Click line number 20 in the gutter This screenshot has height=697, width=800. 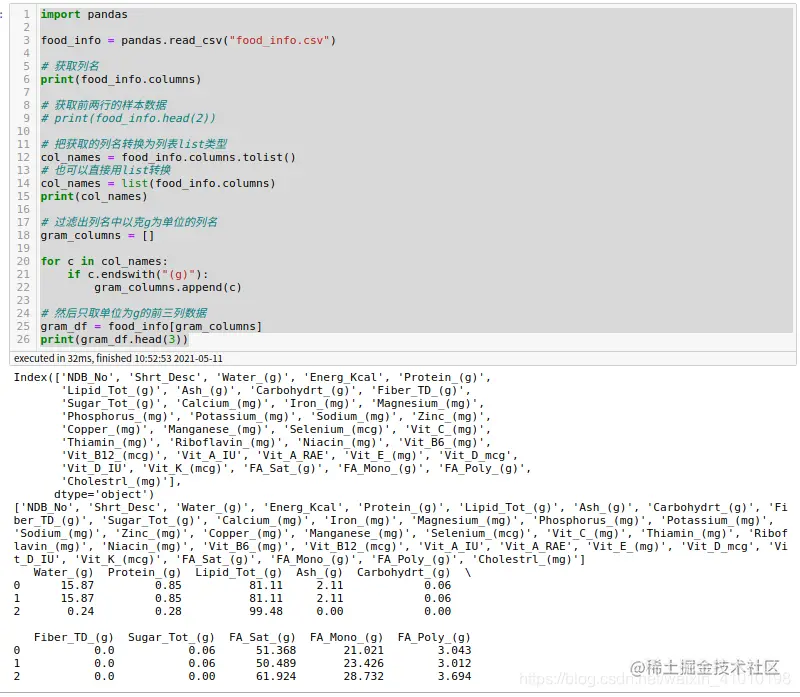click(23, 261)
